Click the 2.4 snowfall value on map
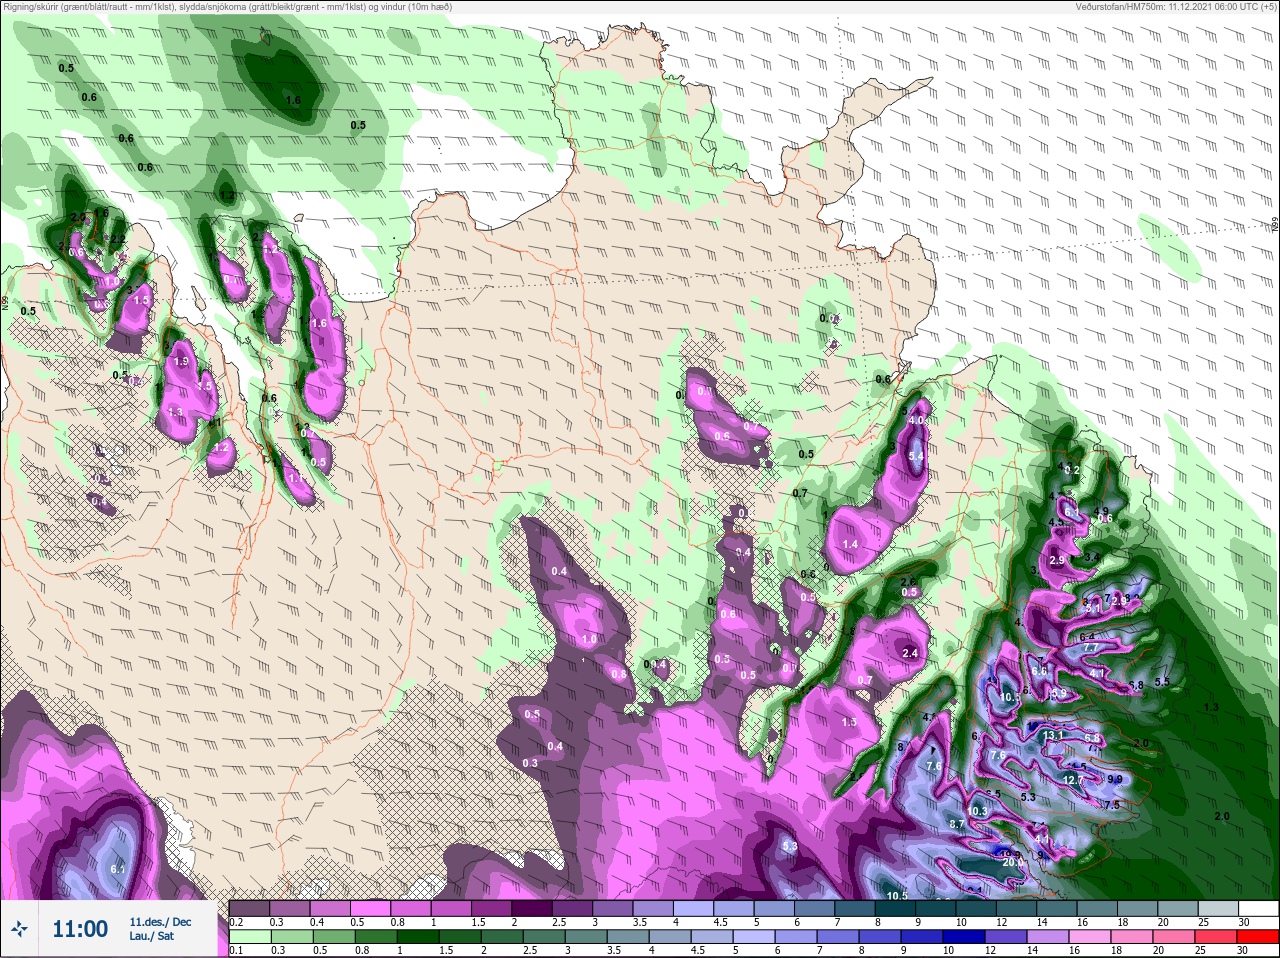1280x958 pixels. tap(910, 653)
